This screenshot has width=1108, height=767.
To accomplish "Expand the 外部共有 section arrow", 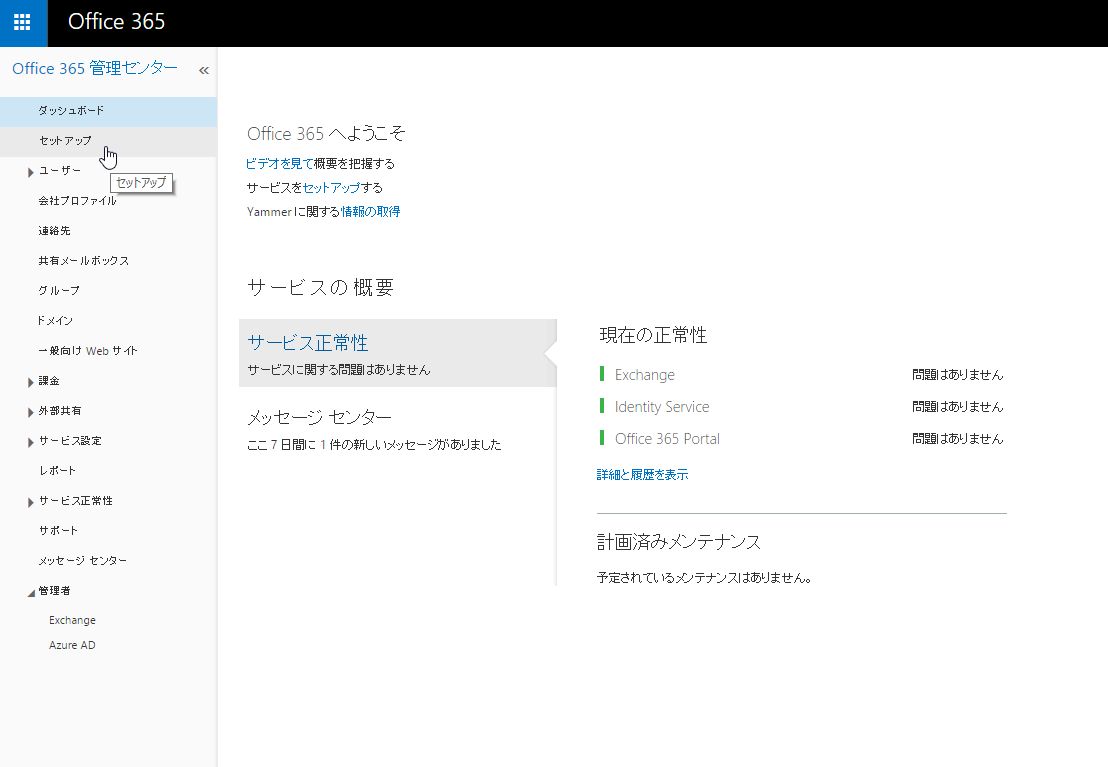I will [x=30, y=411].
